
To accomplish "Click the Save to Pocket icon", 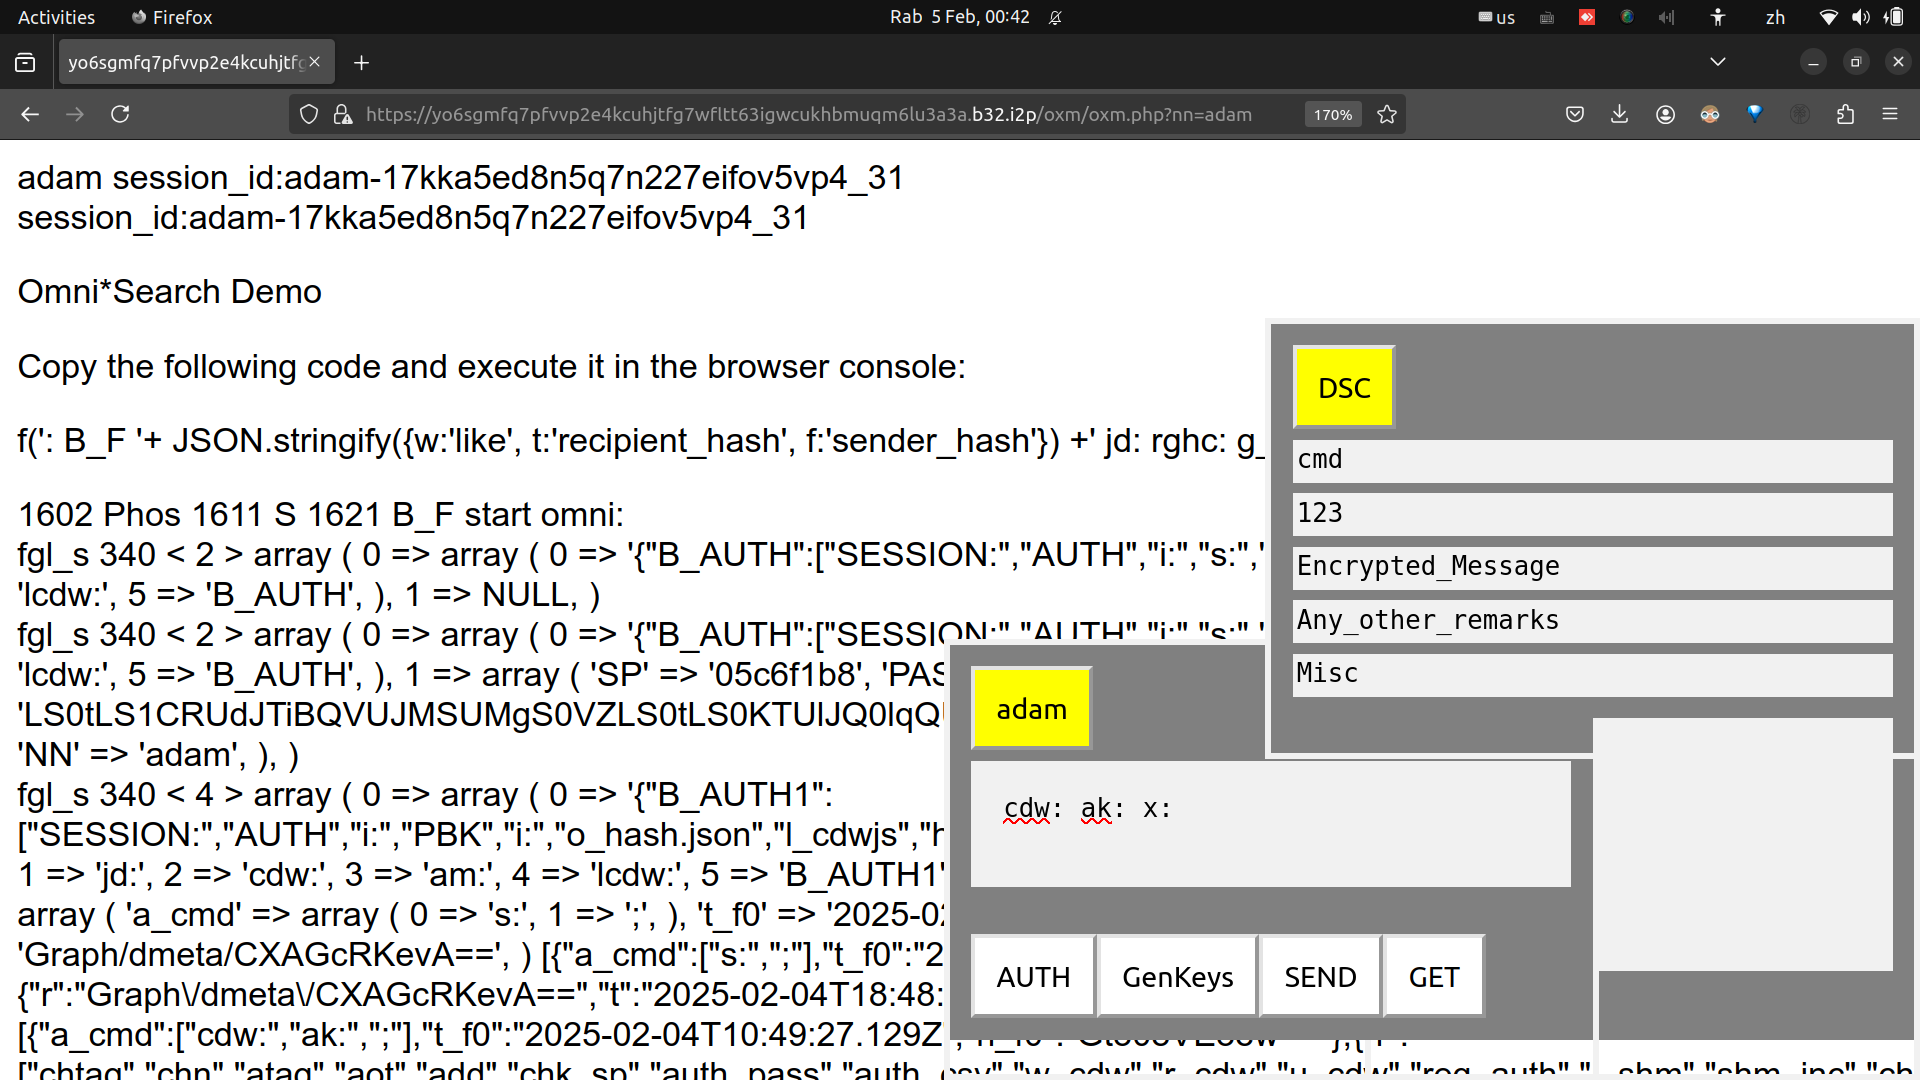I will tap(1575, 114).
